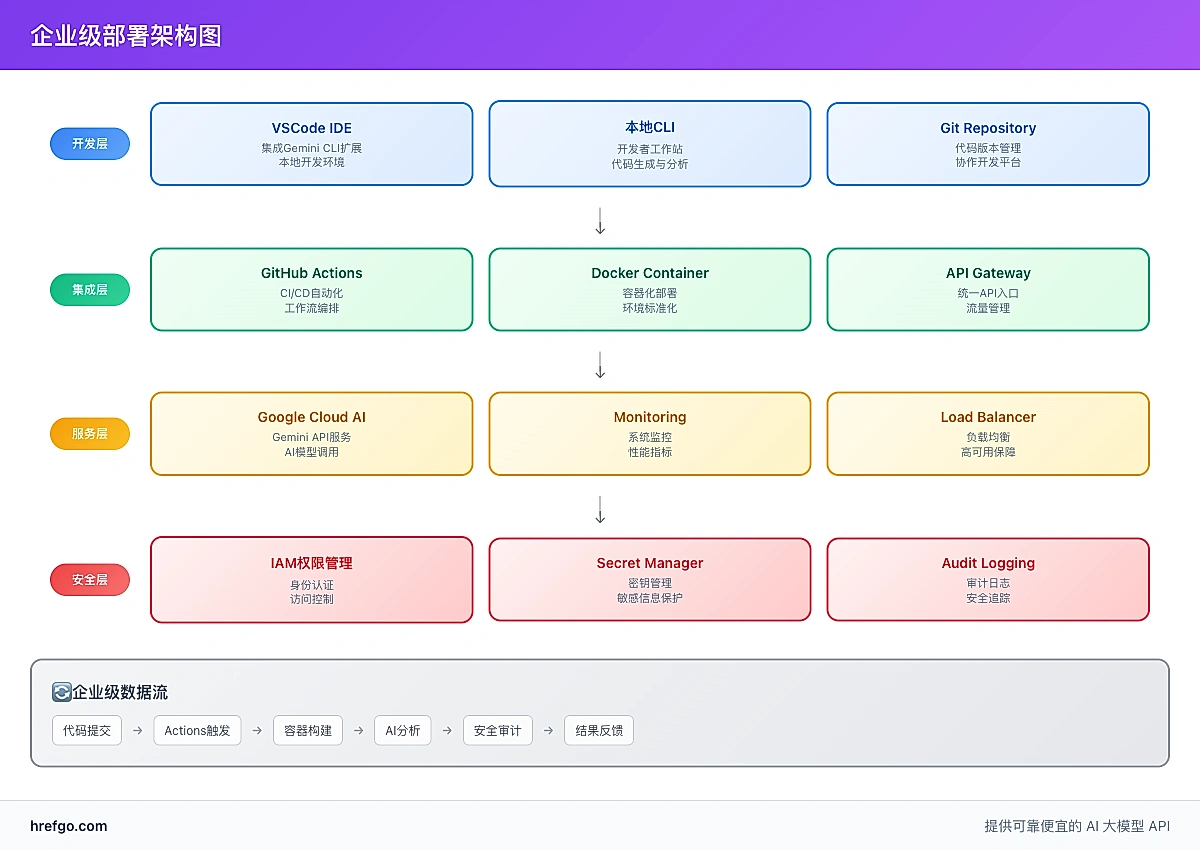Click the text 流量管理
Image resolution: width=1200 pixels, height=850 pixels.
coord(988,308)
